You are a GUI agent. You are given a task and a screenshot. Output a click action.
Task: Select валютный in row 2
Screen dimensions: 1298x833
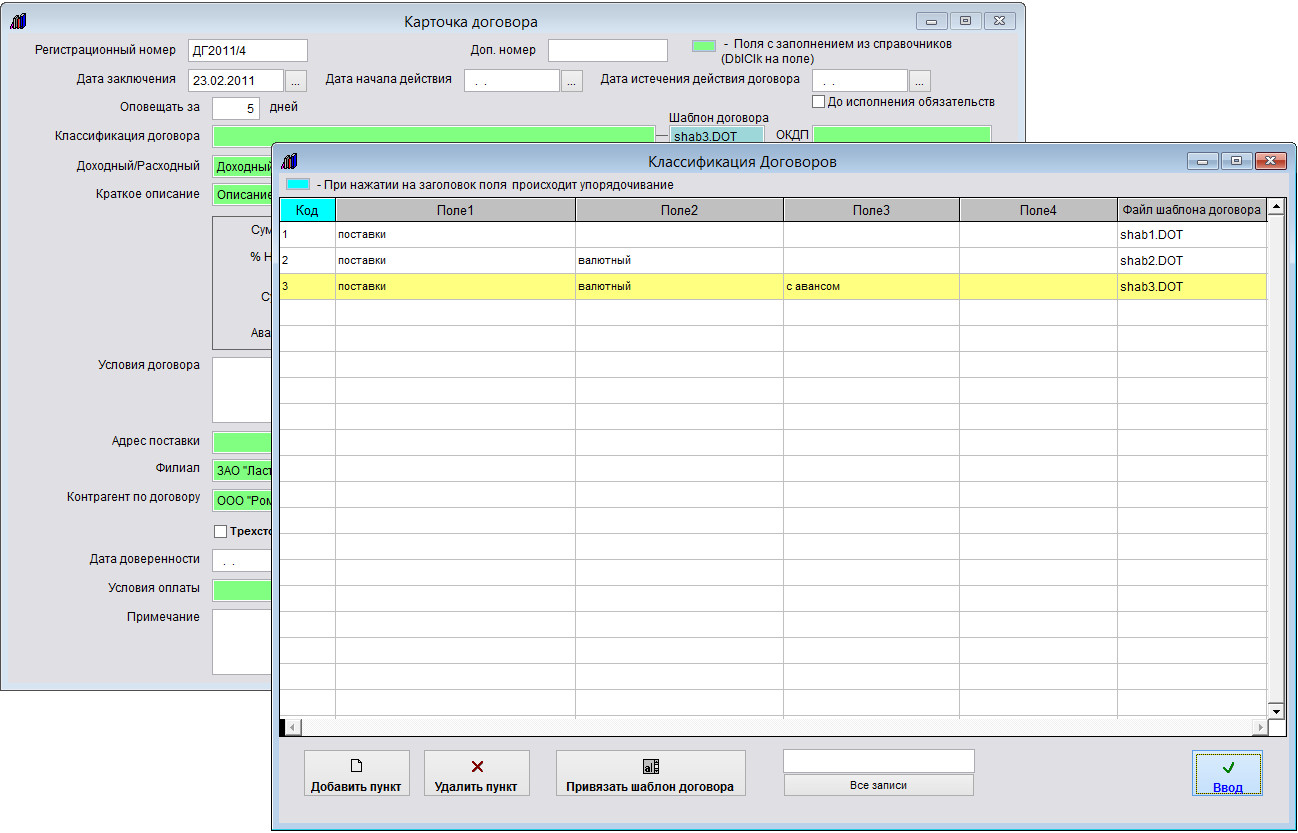pyautogui.click(x=679, y=261)
